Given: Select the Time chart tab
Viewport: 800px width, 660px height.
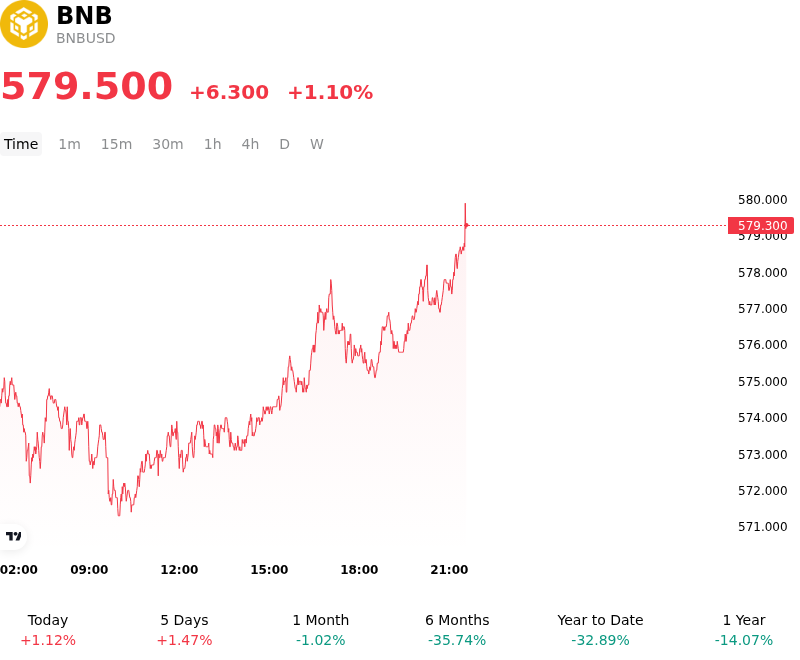Looking at the screenshot, I should click(21, 144).
